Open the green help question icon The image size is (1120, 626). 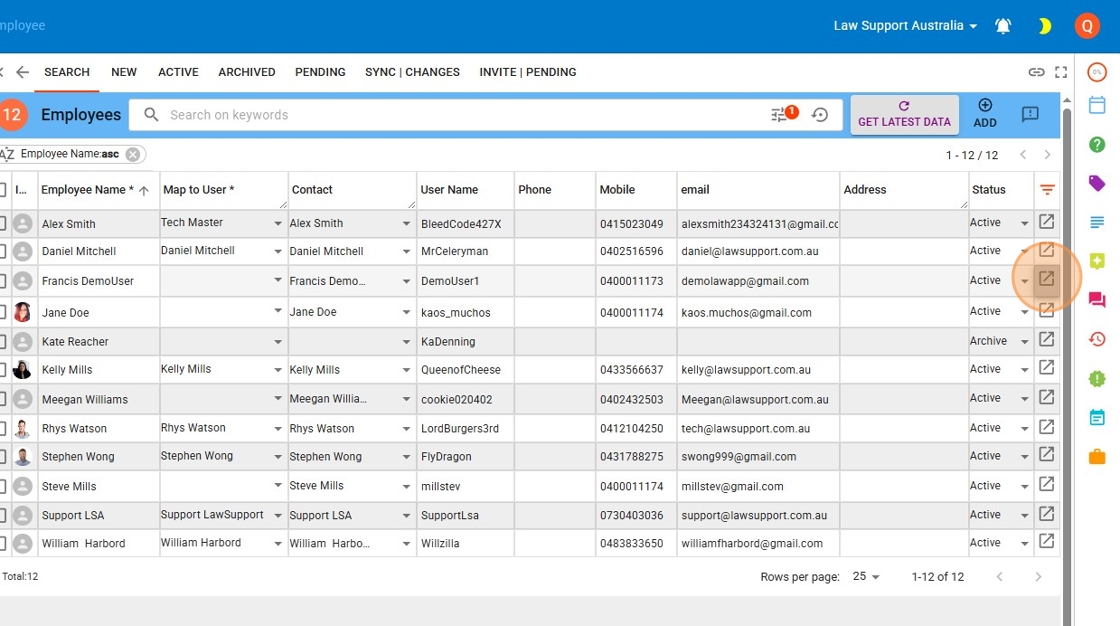1097,144
